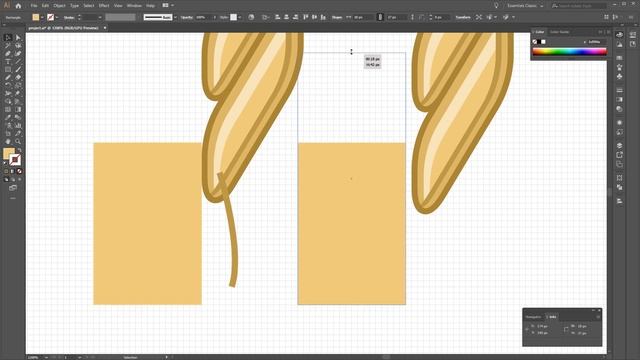
Task: Open graphic style dropdown arrow
Action: tap(240, 17)
